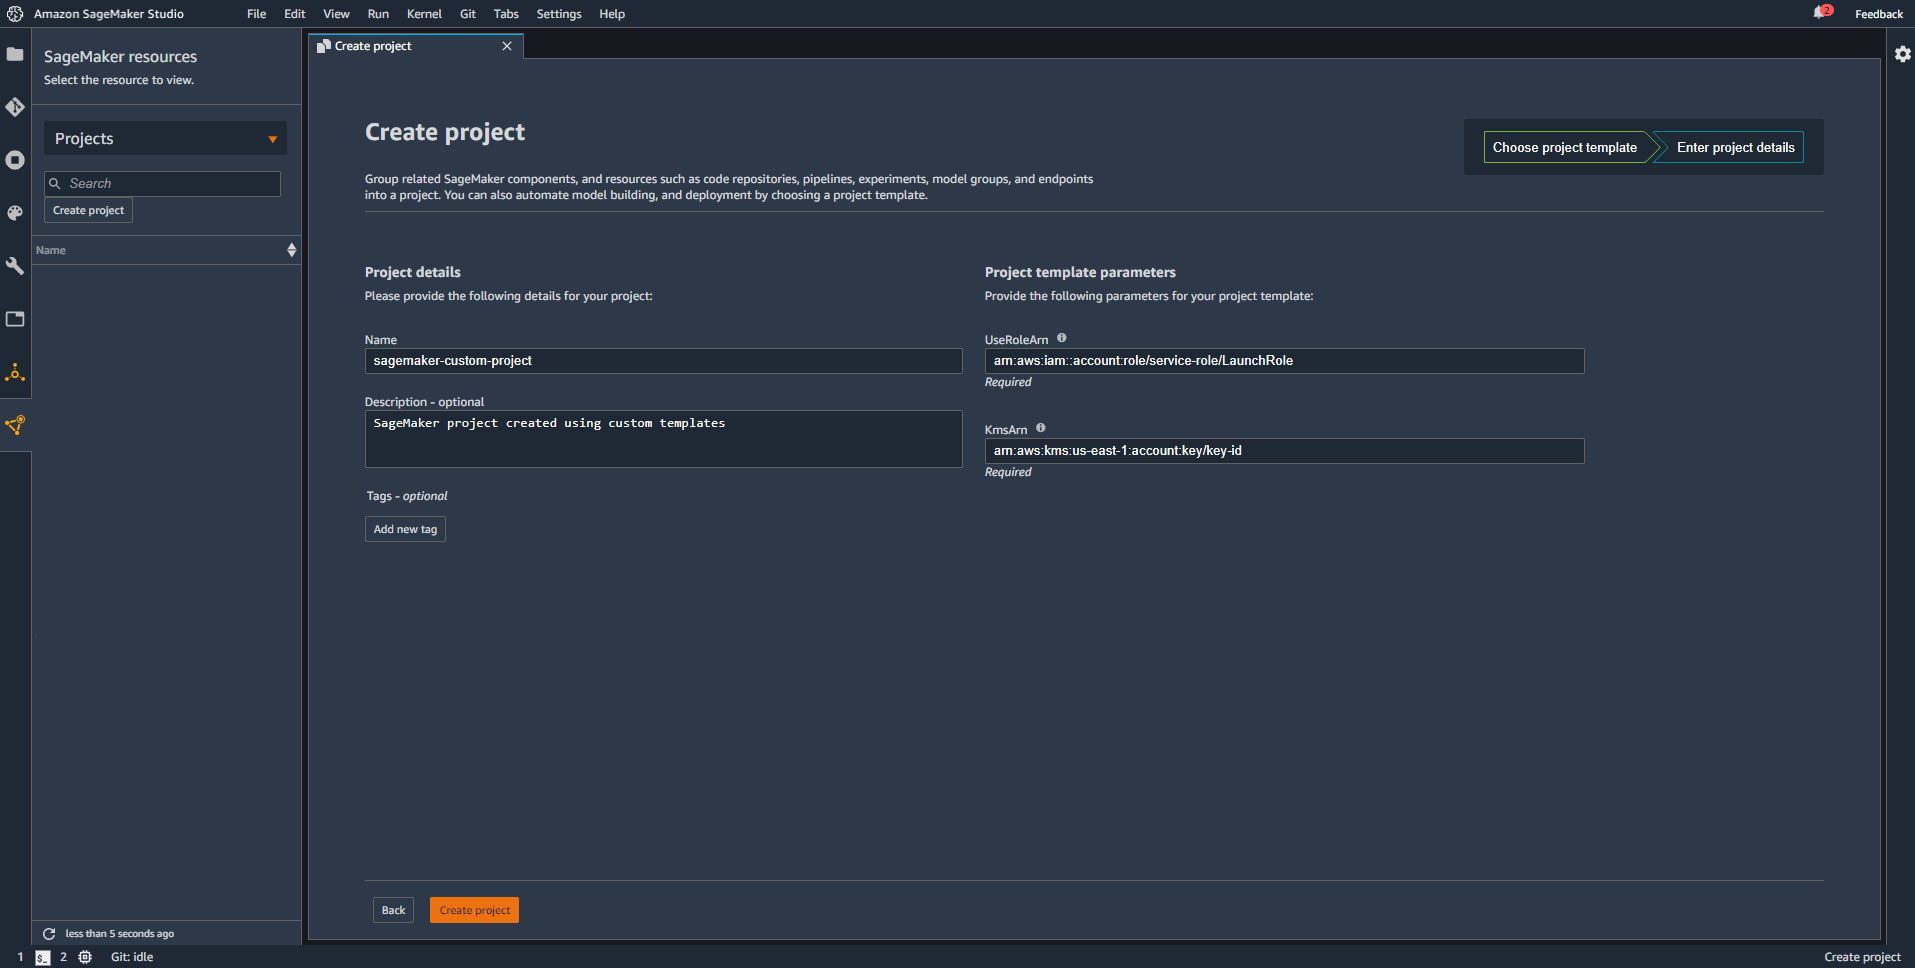Click the Amazon SageMaker Studio logo icon
The image size is (1915, 968).
tap(15, 14)
